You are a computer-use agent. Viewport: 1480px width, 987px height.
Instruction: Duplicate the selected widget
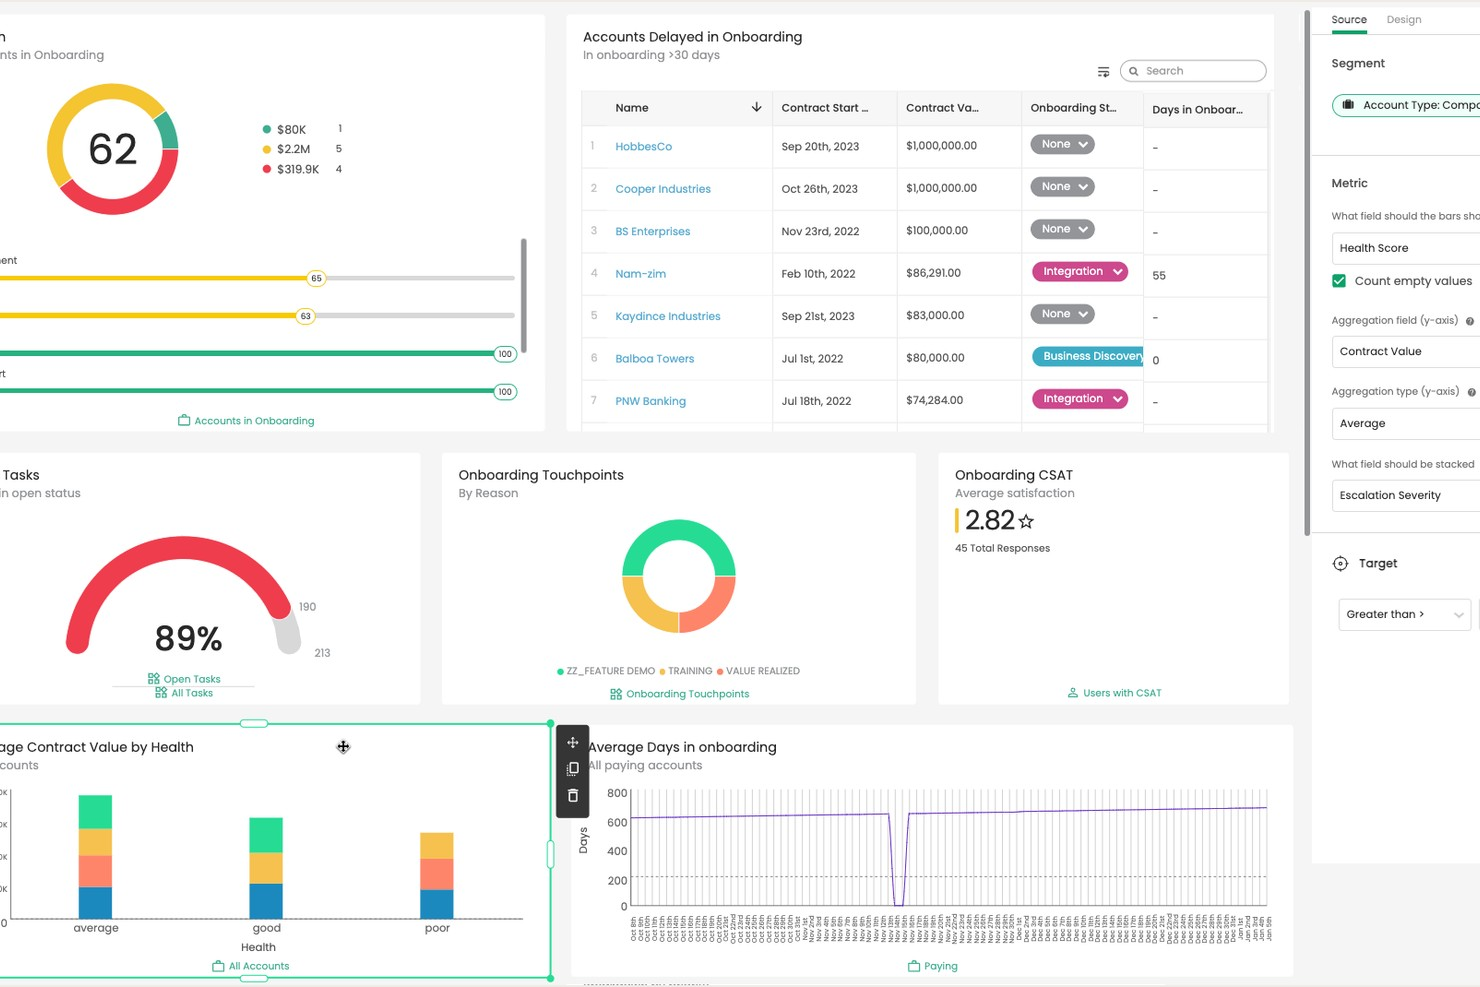pyautogui.click(x=572, y=768)
